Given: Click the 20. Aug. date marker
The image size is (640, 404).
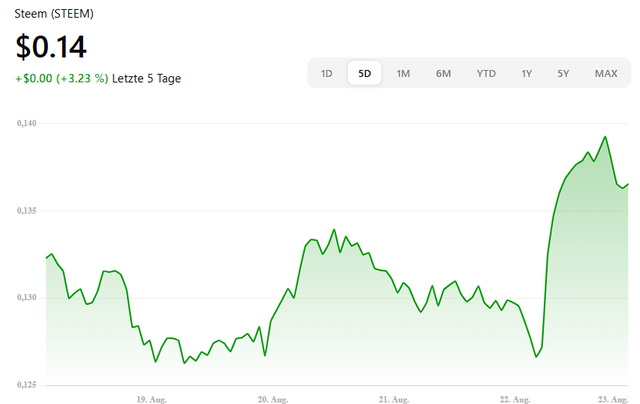Looking at the screenshot, I should (273, 400).
